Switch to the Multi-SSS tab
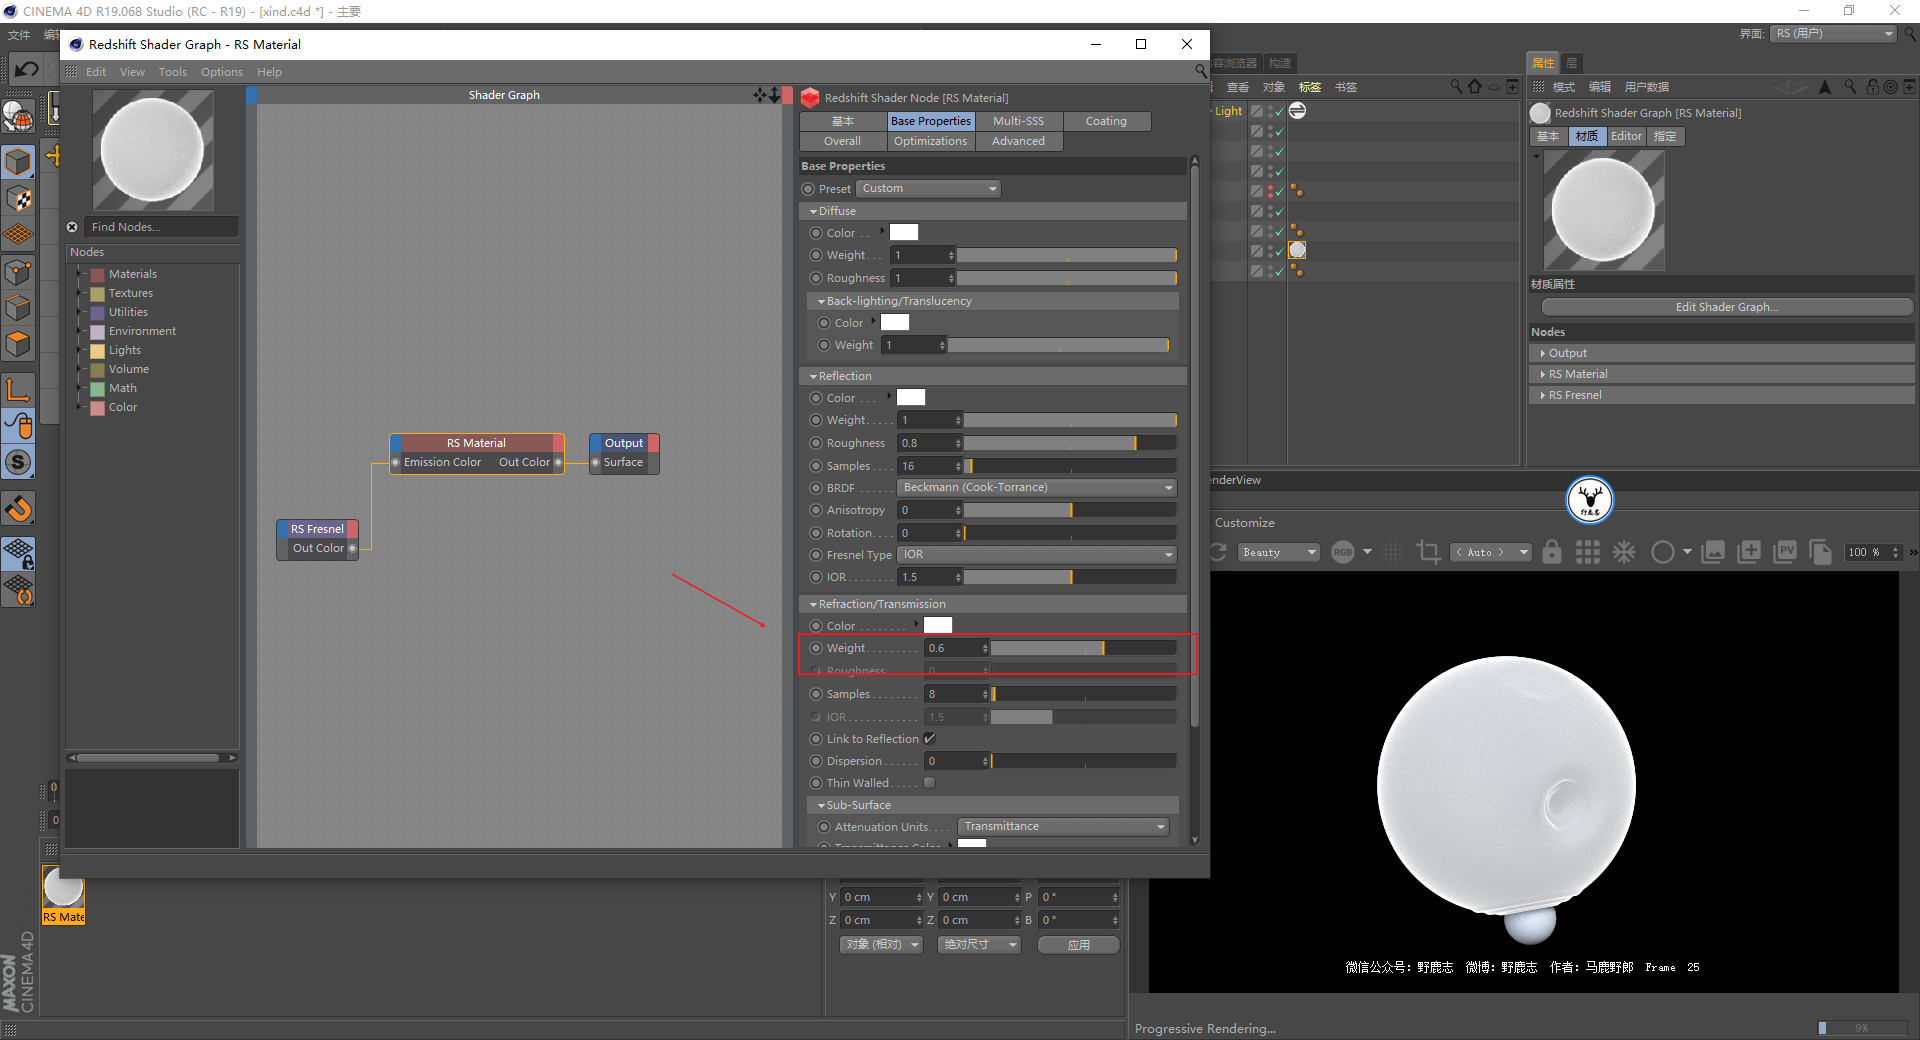The width and height of the screenshot is (1920, 1040). point(1018,121)
